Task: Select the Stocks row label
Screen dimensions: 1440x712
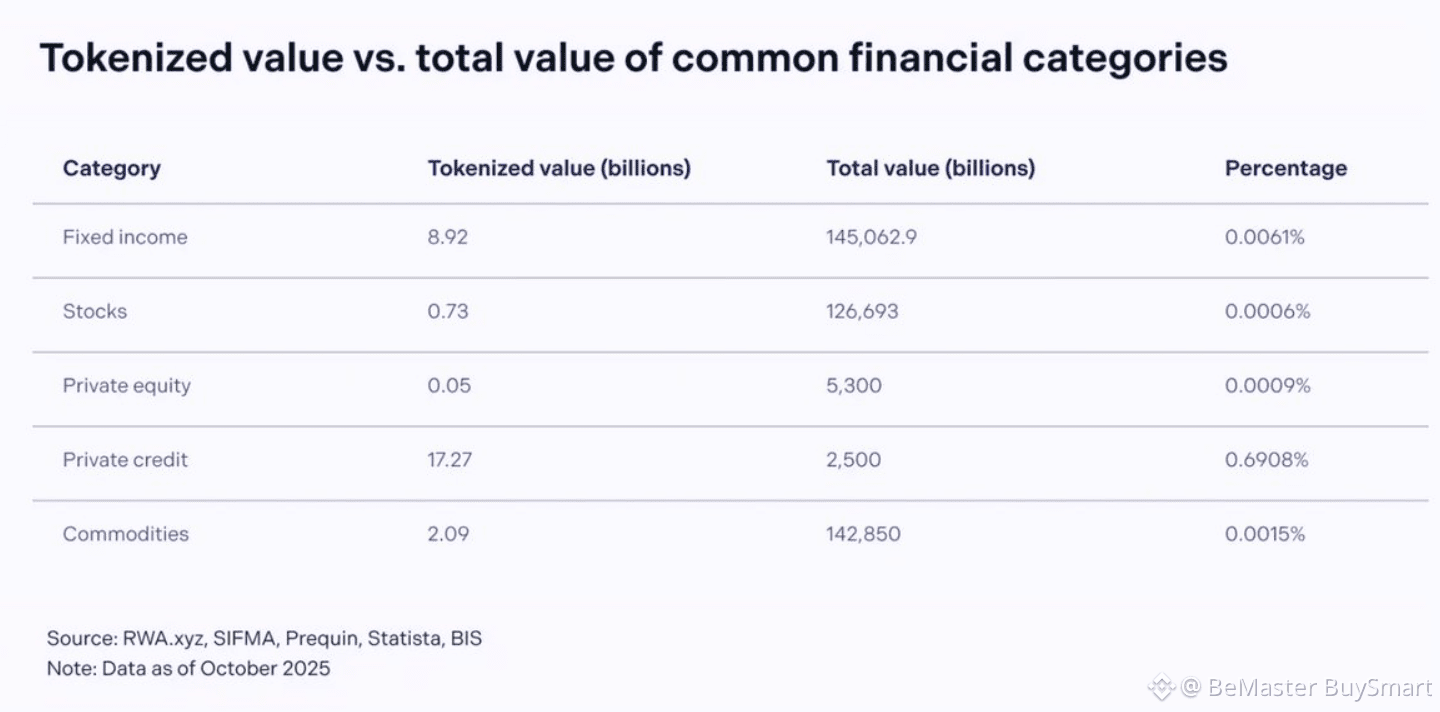Action: point(95,311)
